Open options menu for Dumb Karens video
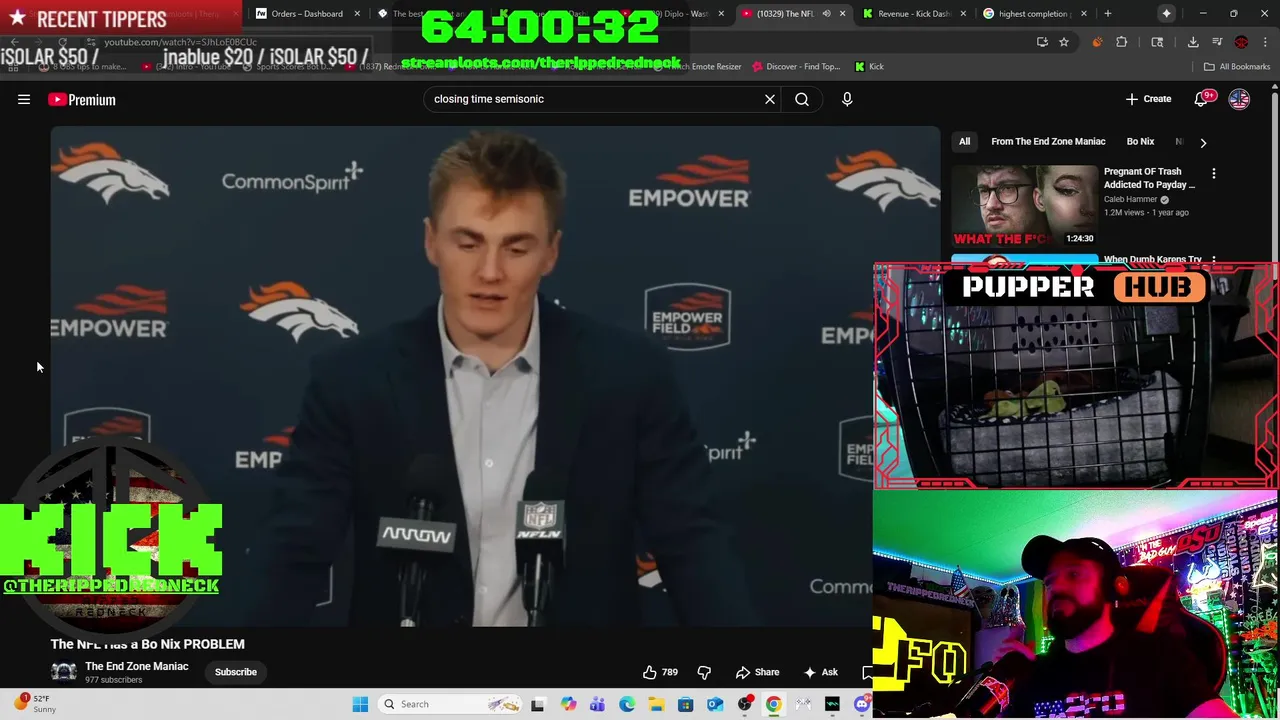The image size is (1280, 720). [1214, 260]
